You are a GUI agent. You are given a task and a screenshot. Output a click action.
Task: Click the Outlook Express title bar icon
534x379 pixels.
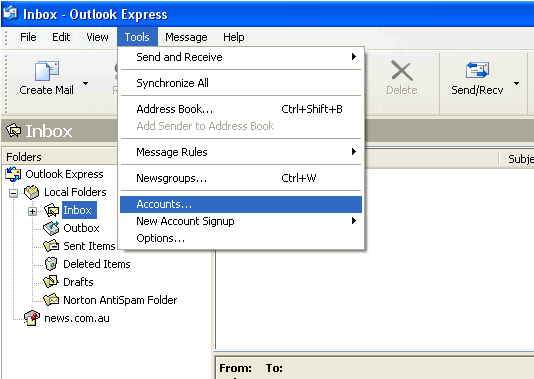pyautogui.click(x=10, y=13)
